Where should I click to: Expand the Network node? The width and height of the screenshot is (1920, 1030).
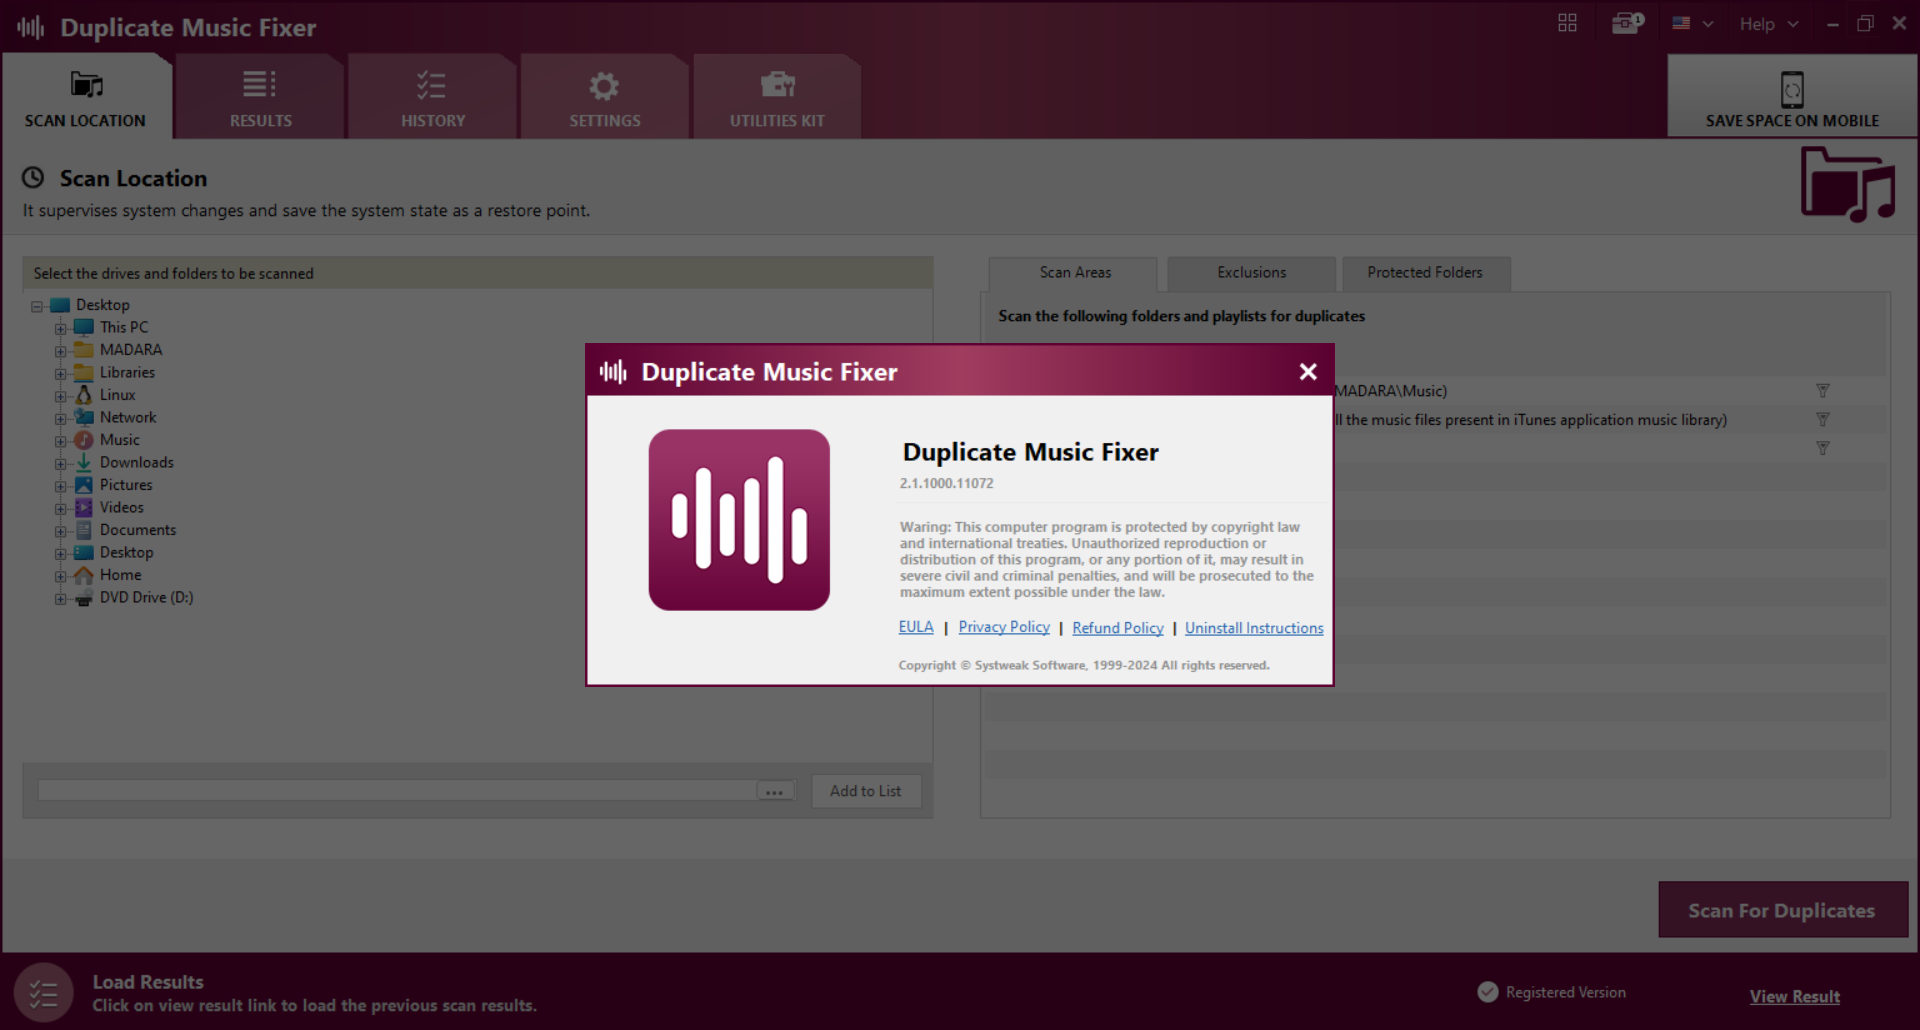61,419
